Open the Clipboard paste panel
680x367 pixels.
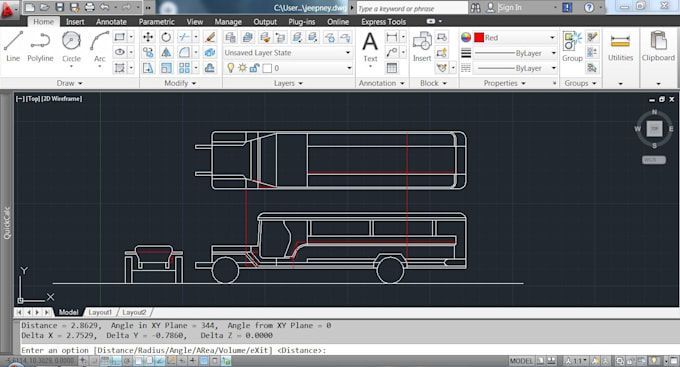point(658,46)
